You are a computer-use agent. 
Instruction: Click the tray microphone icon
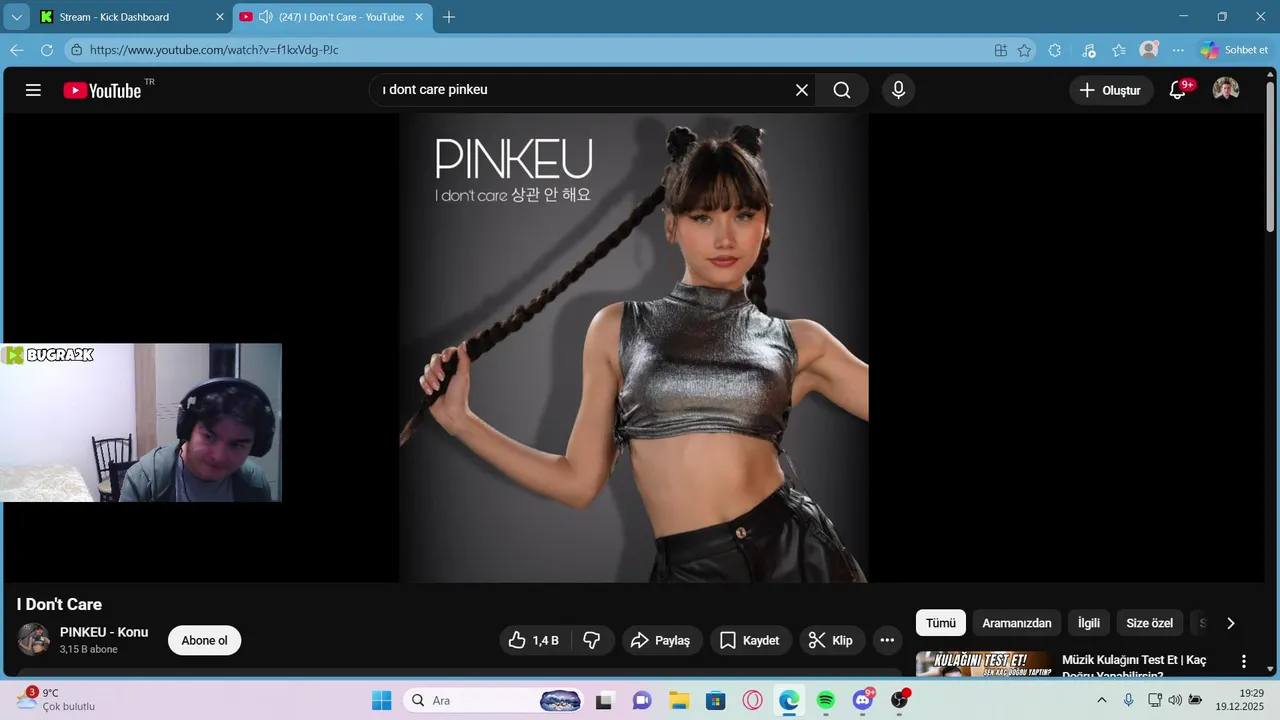(1129, 700)
